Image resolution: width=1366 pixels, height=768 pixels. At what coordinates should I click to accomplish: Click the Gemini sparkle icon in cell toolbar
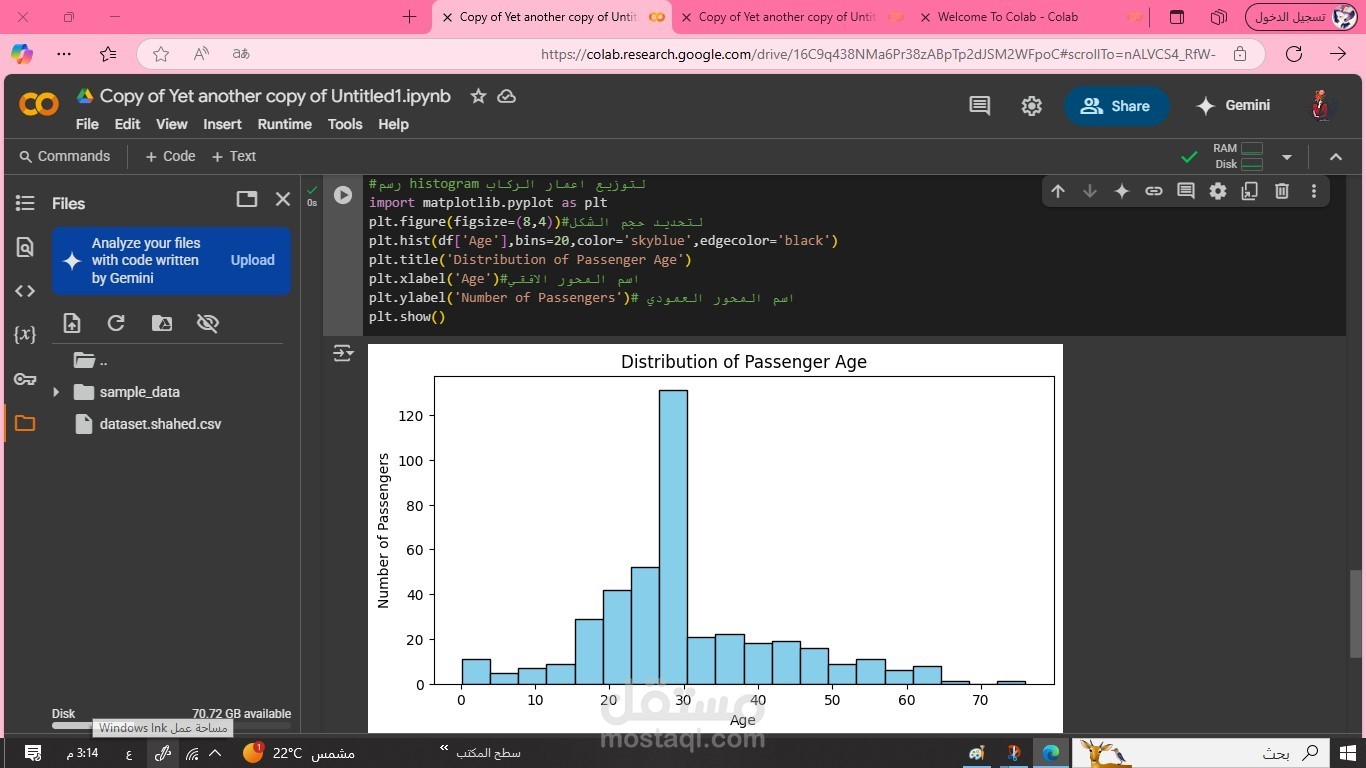pyautogui.click(x=1122, y=191)
